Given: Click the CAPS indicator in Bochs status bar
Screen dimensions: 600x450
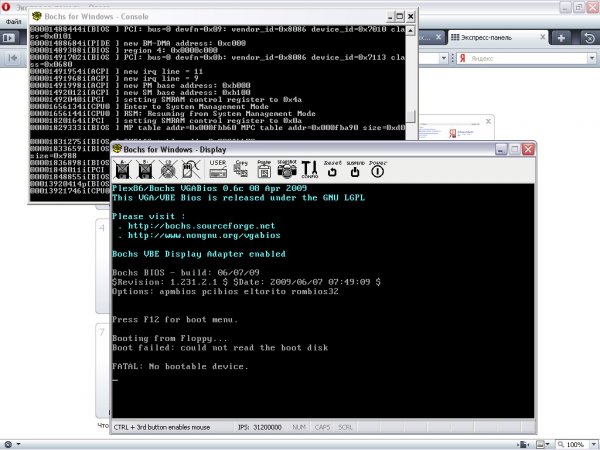Looking at the screenshot, I should coord(322,427).
